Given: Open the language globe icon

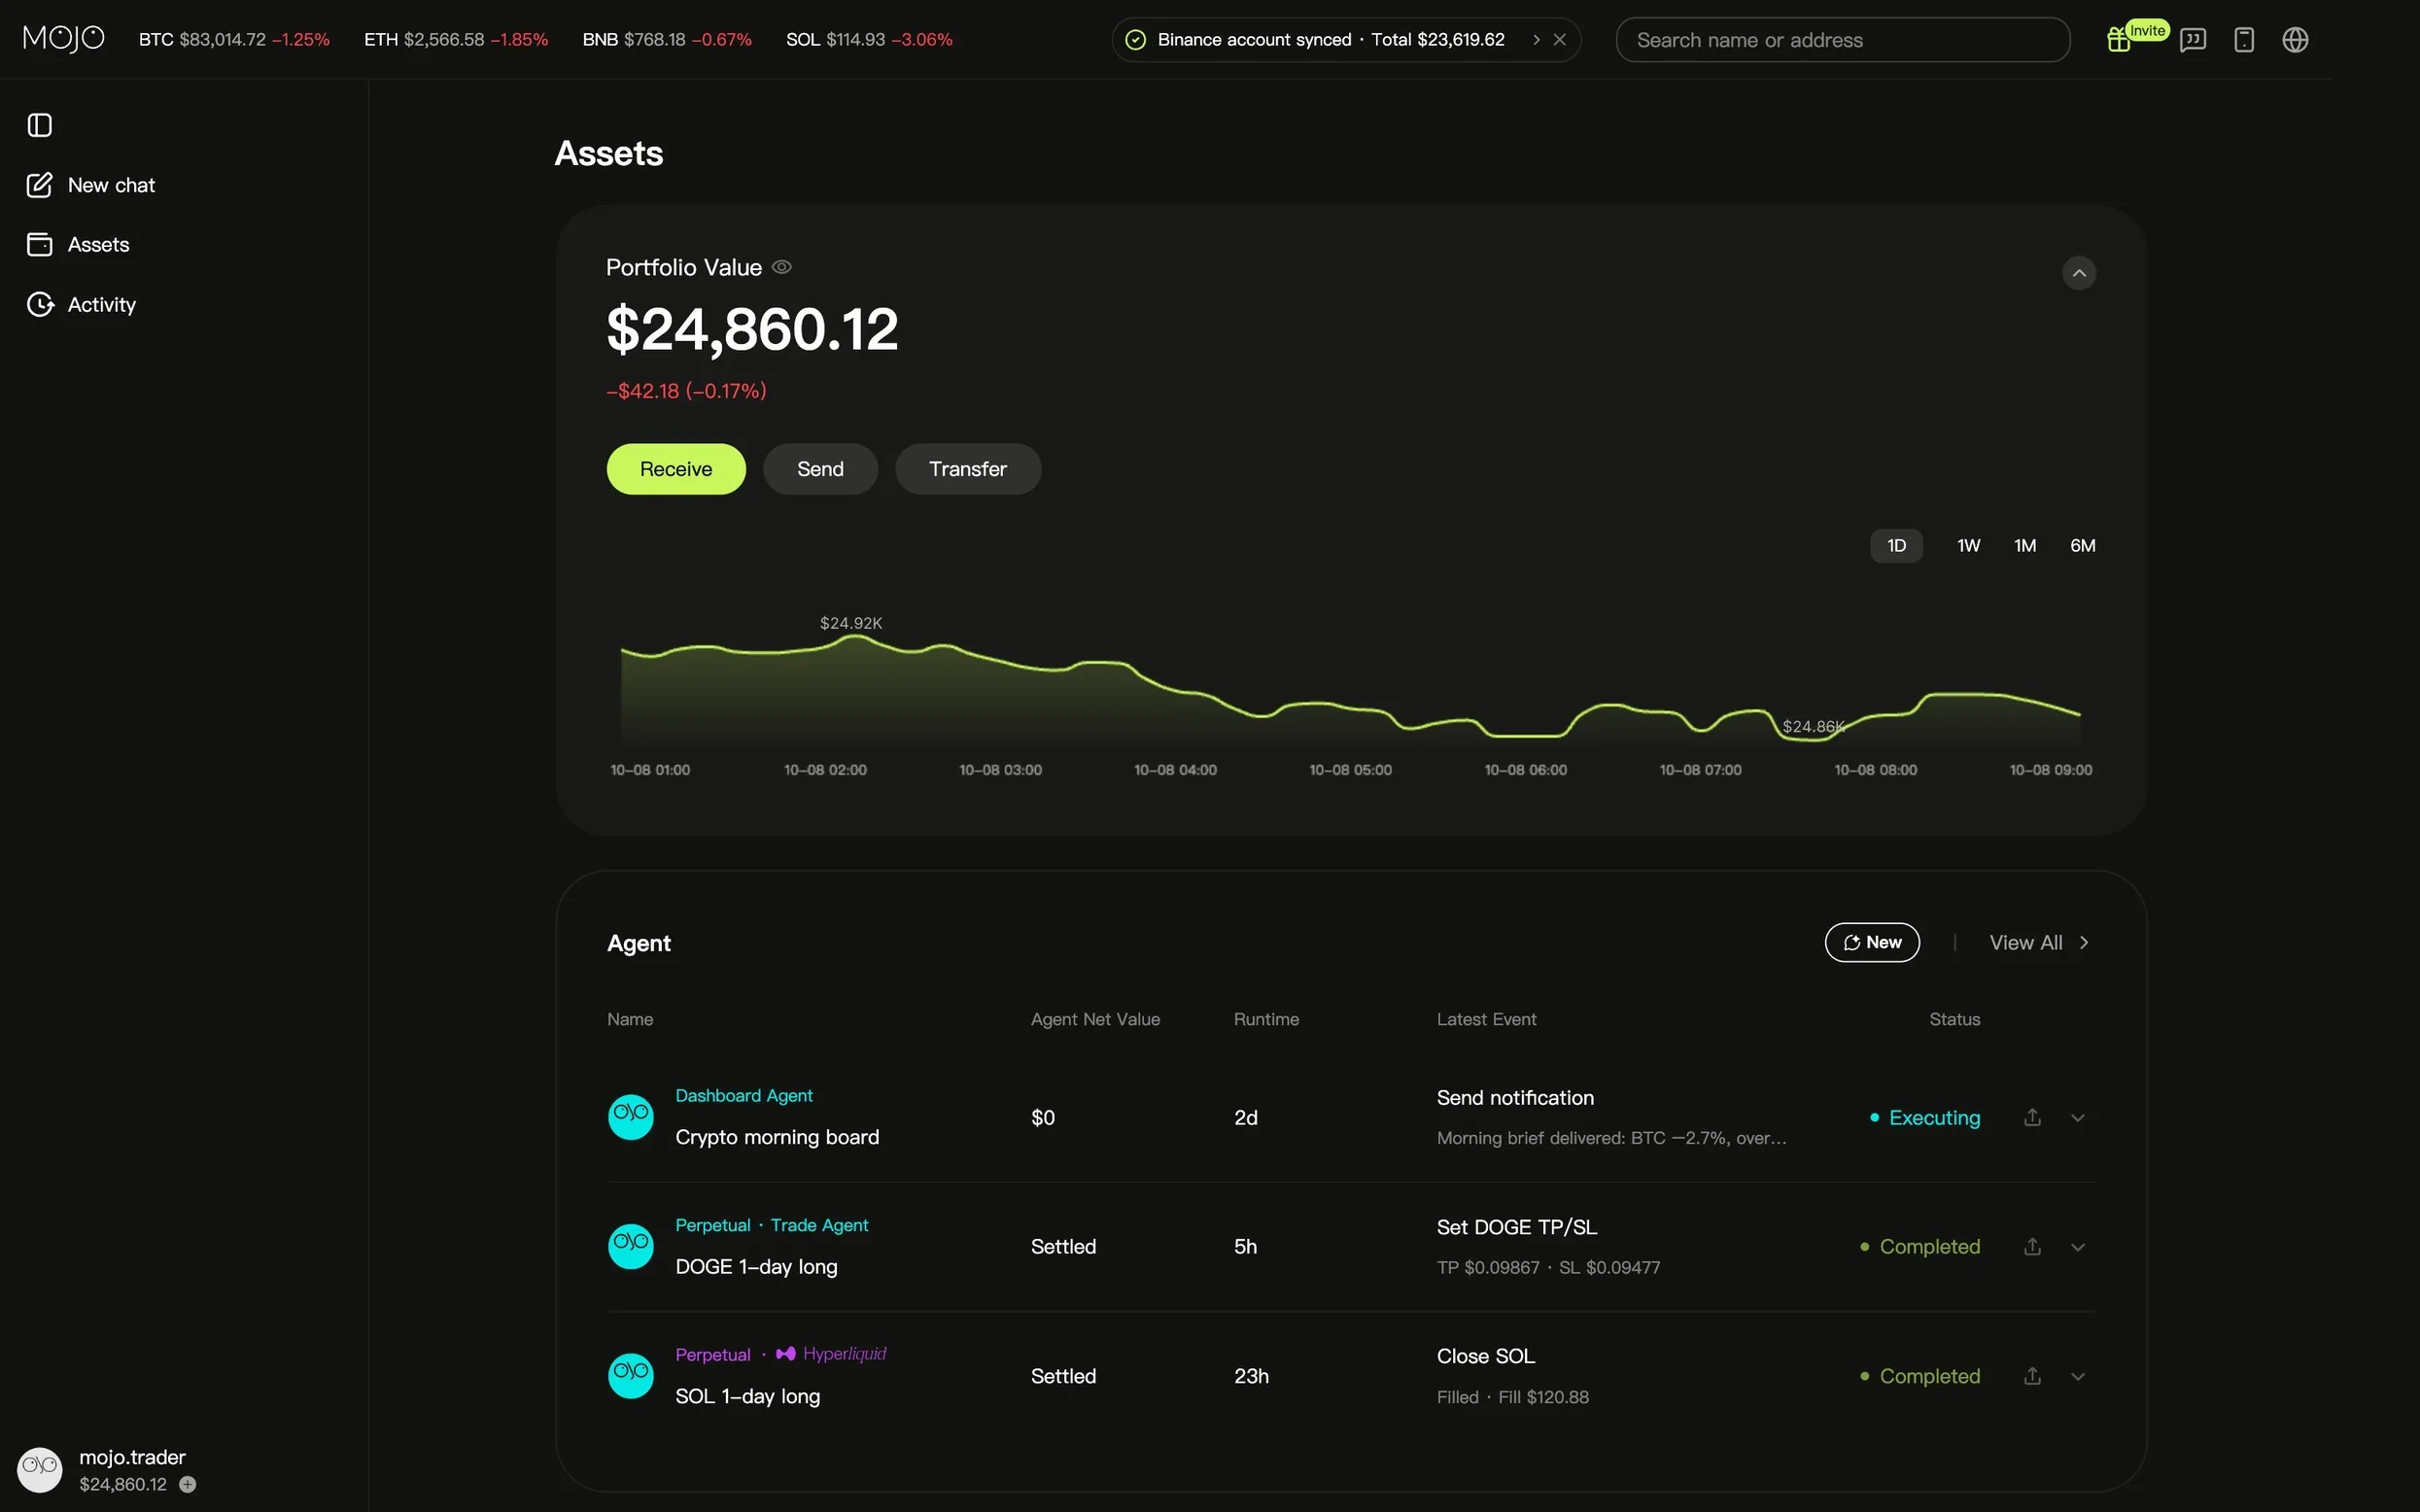Looking at the screenshot, I should [x=2295, y=40].
